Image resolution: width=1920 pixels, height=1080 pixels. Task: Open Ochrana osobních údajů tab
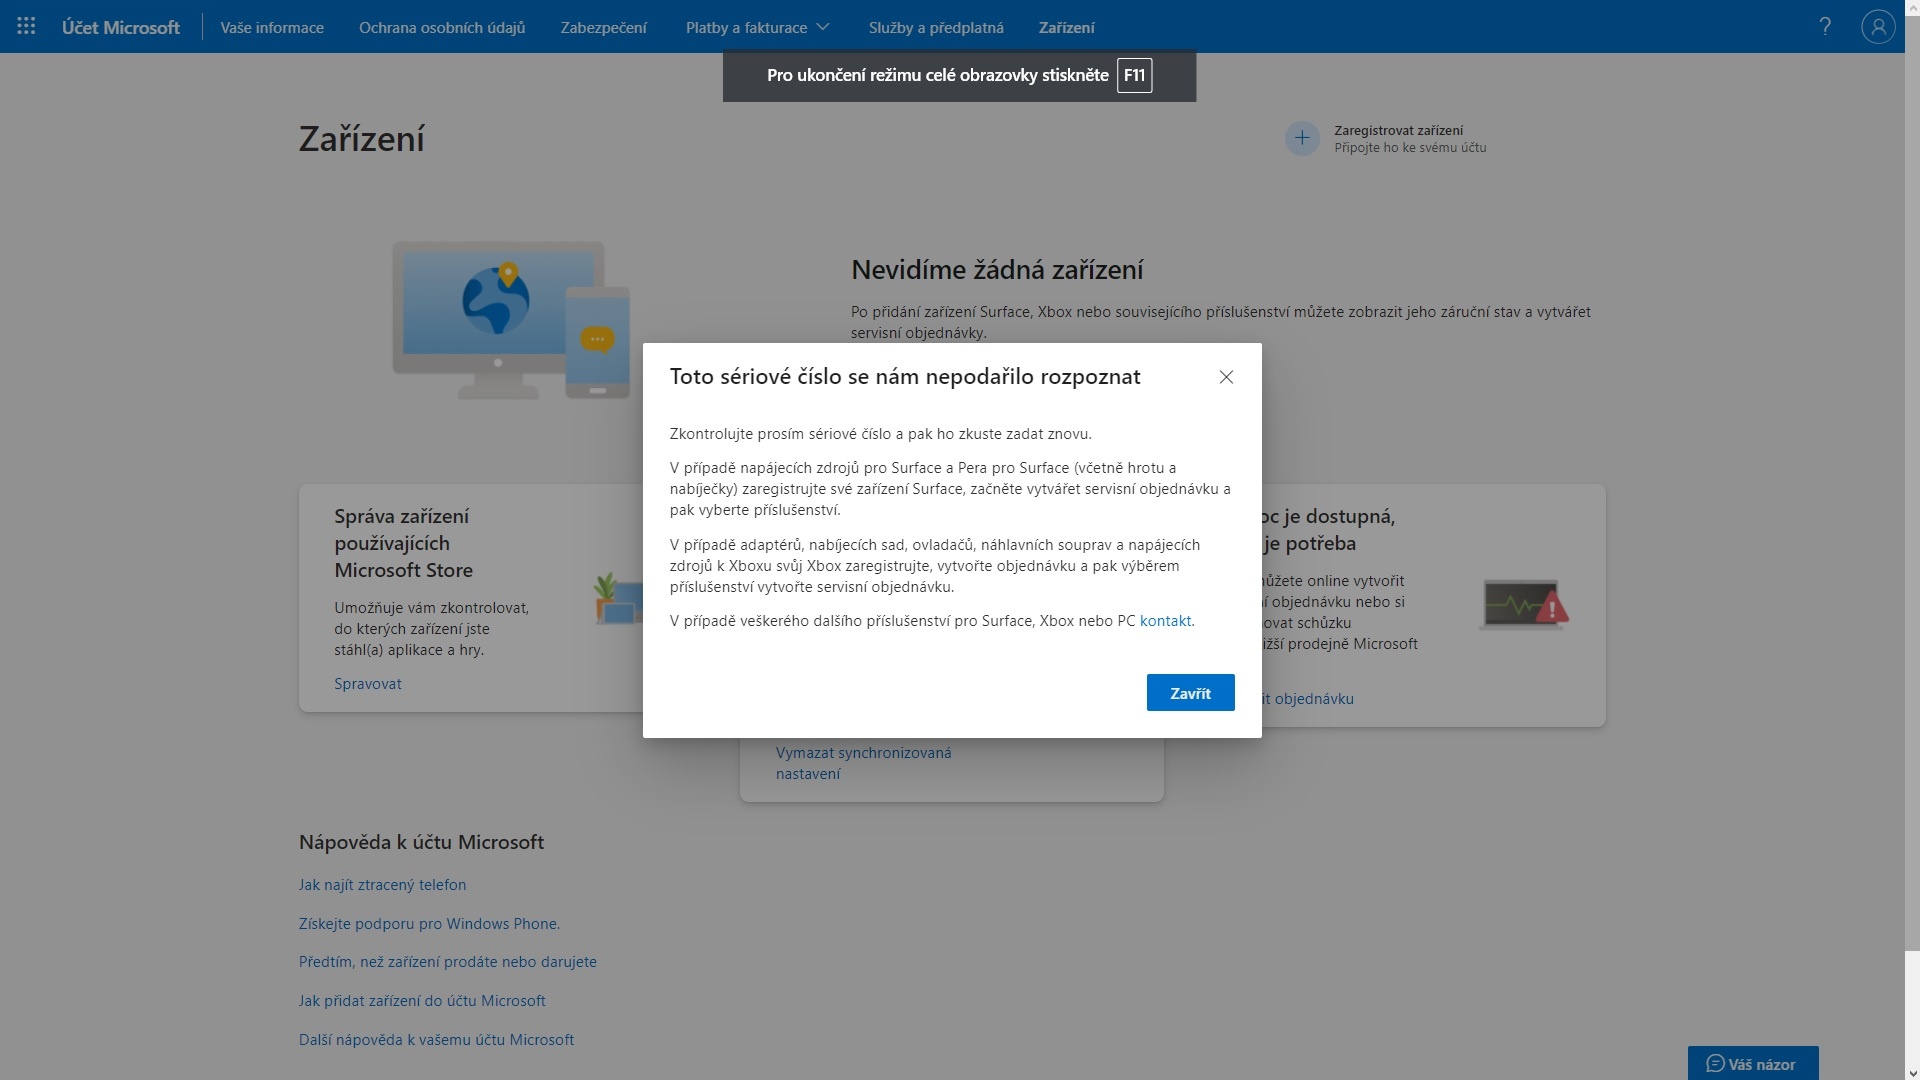tap(442, 27)
